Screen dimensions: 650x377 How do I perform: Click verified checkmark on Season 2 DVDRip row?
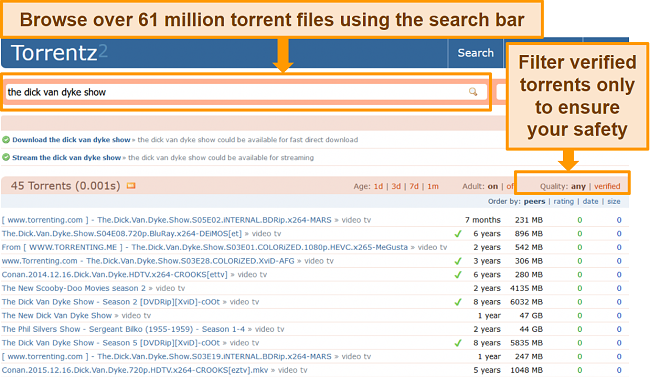[x=458, y=302]
